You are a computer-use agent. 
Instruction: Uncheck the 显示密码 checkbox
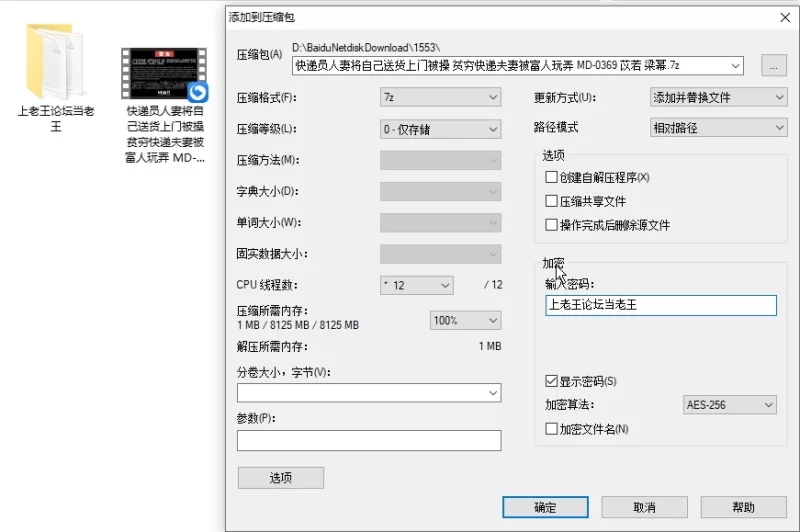(551, 381)
